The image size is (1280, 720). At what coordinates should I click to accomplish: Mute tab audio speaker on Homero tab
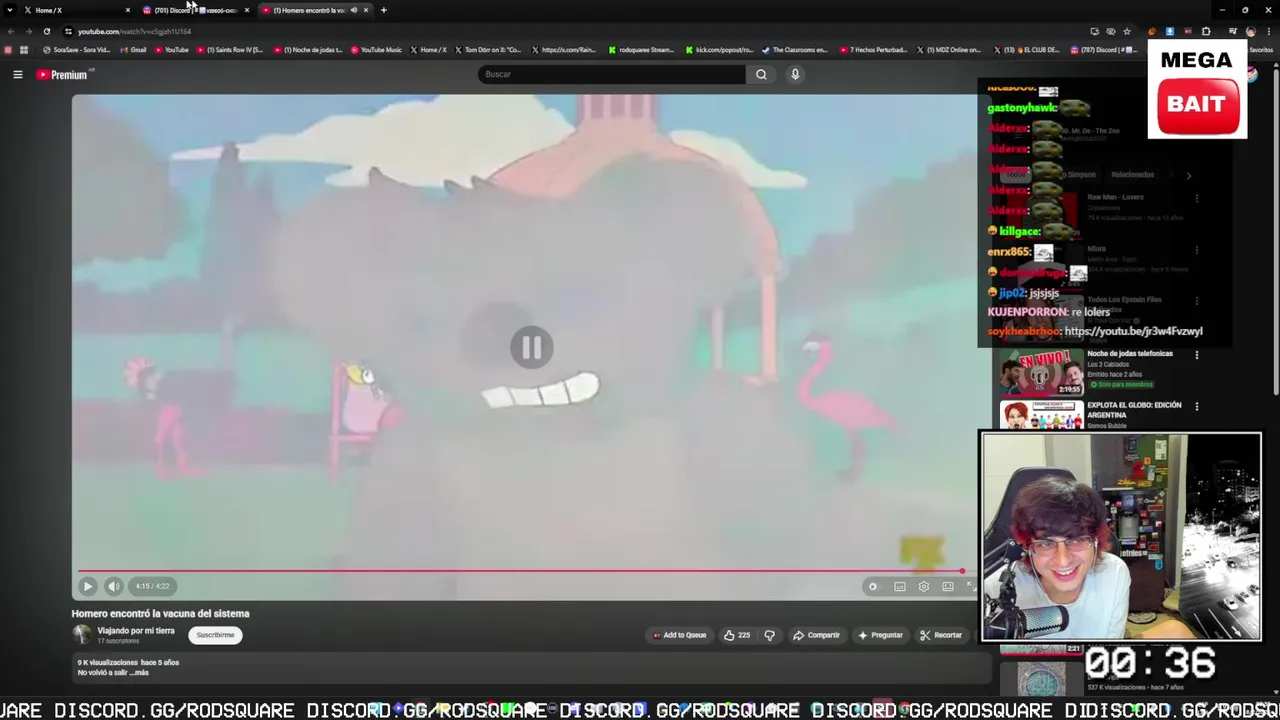pos(353,10)
